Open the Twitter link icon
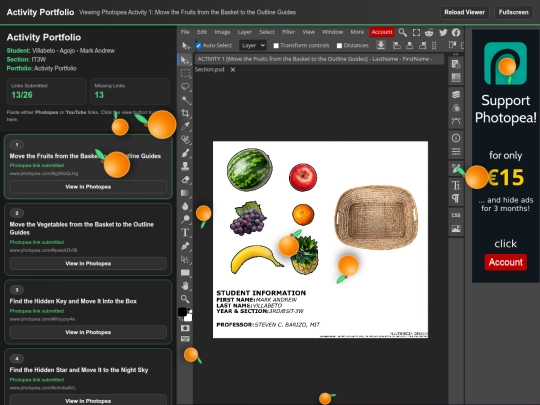 [443, 32]
